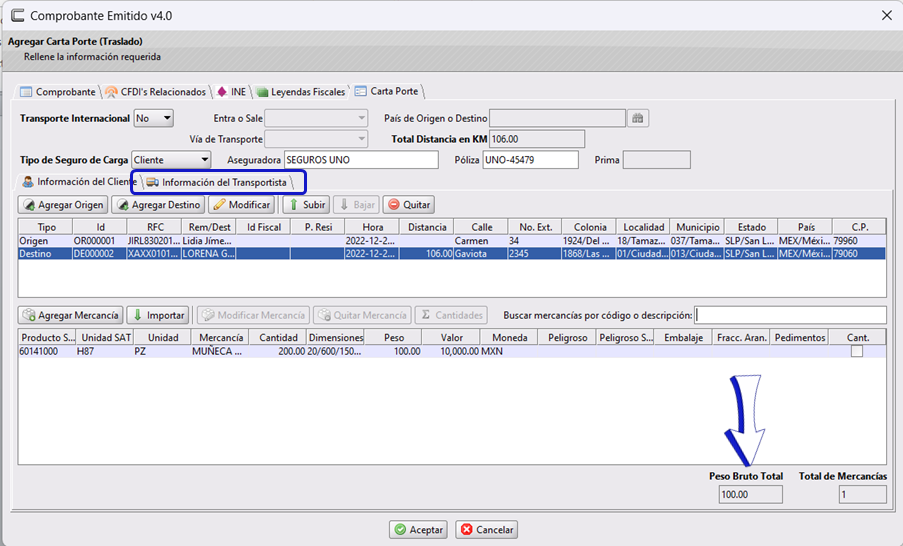Click the Gaviota street cell
Viewport: 903px width, 546px height.
coord(480,253)
